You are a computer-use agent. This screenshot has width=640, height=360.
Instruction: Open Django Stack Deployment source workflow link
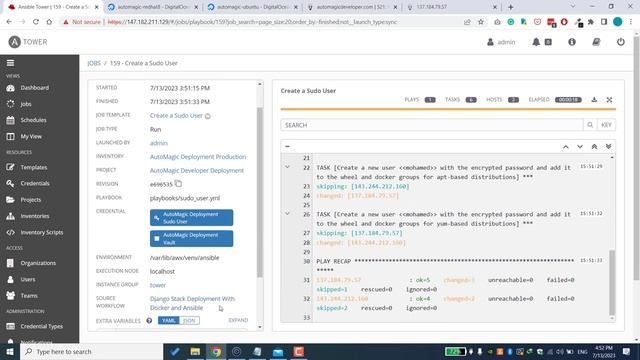pos(192,303)
